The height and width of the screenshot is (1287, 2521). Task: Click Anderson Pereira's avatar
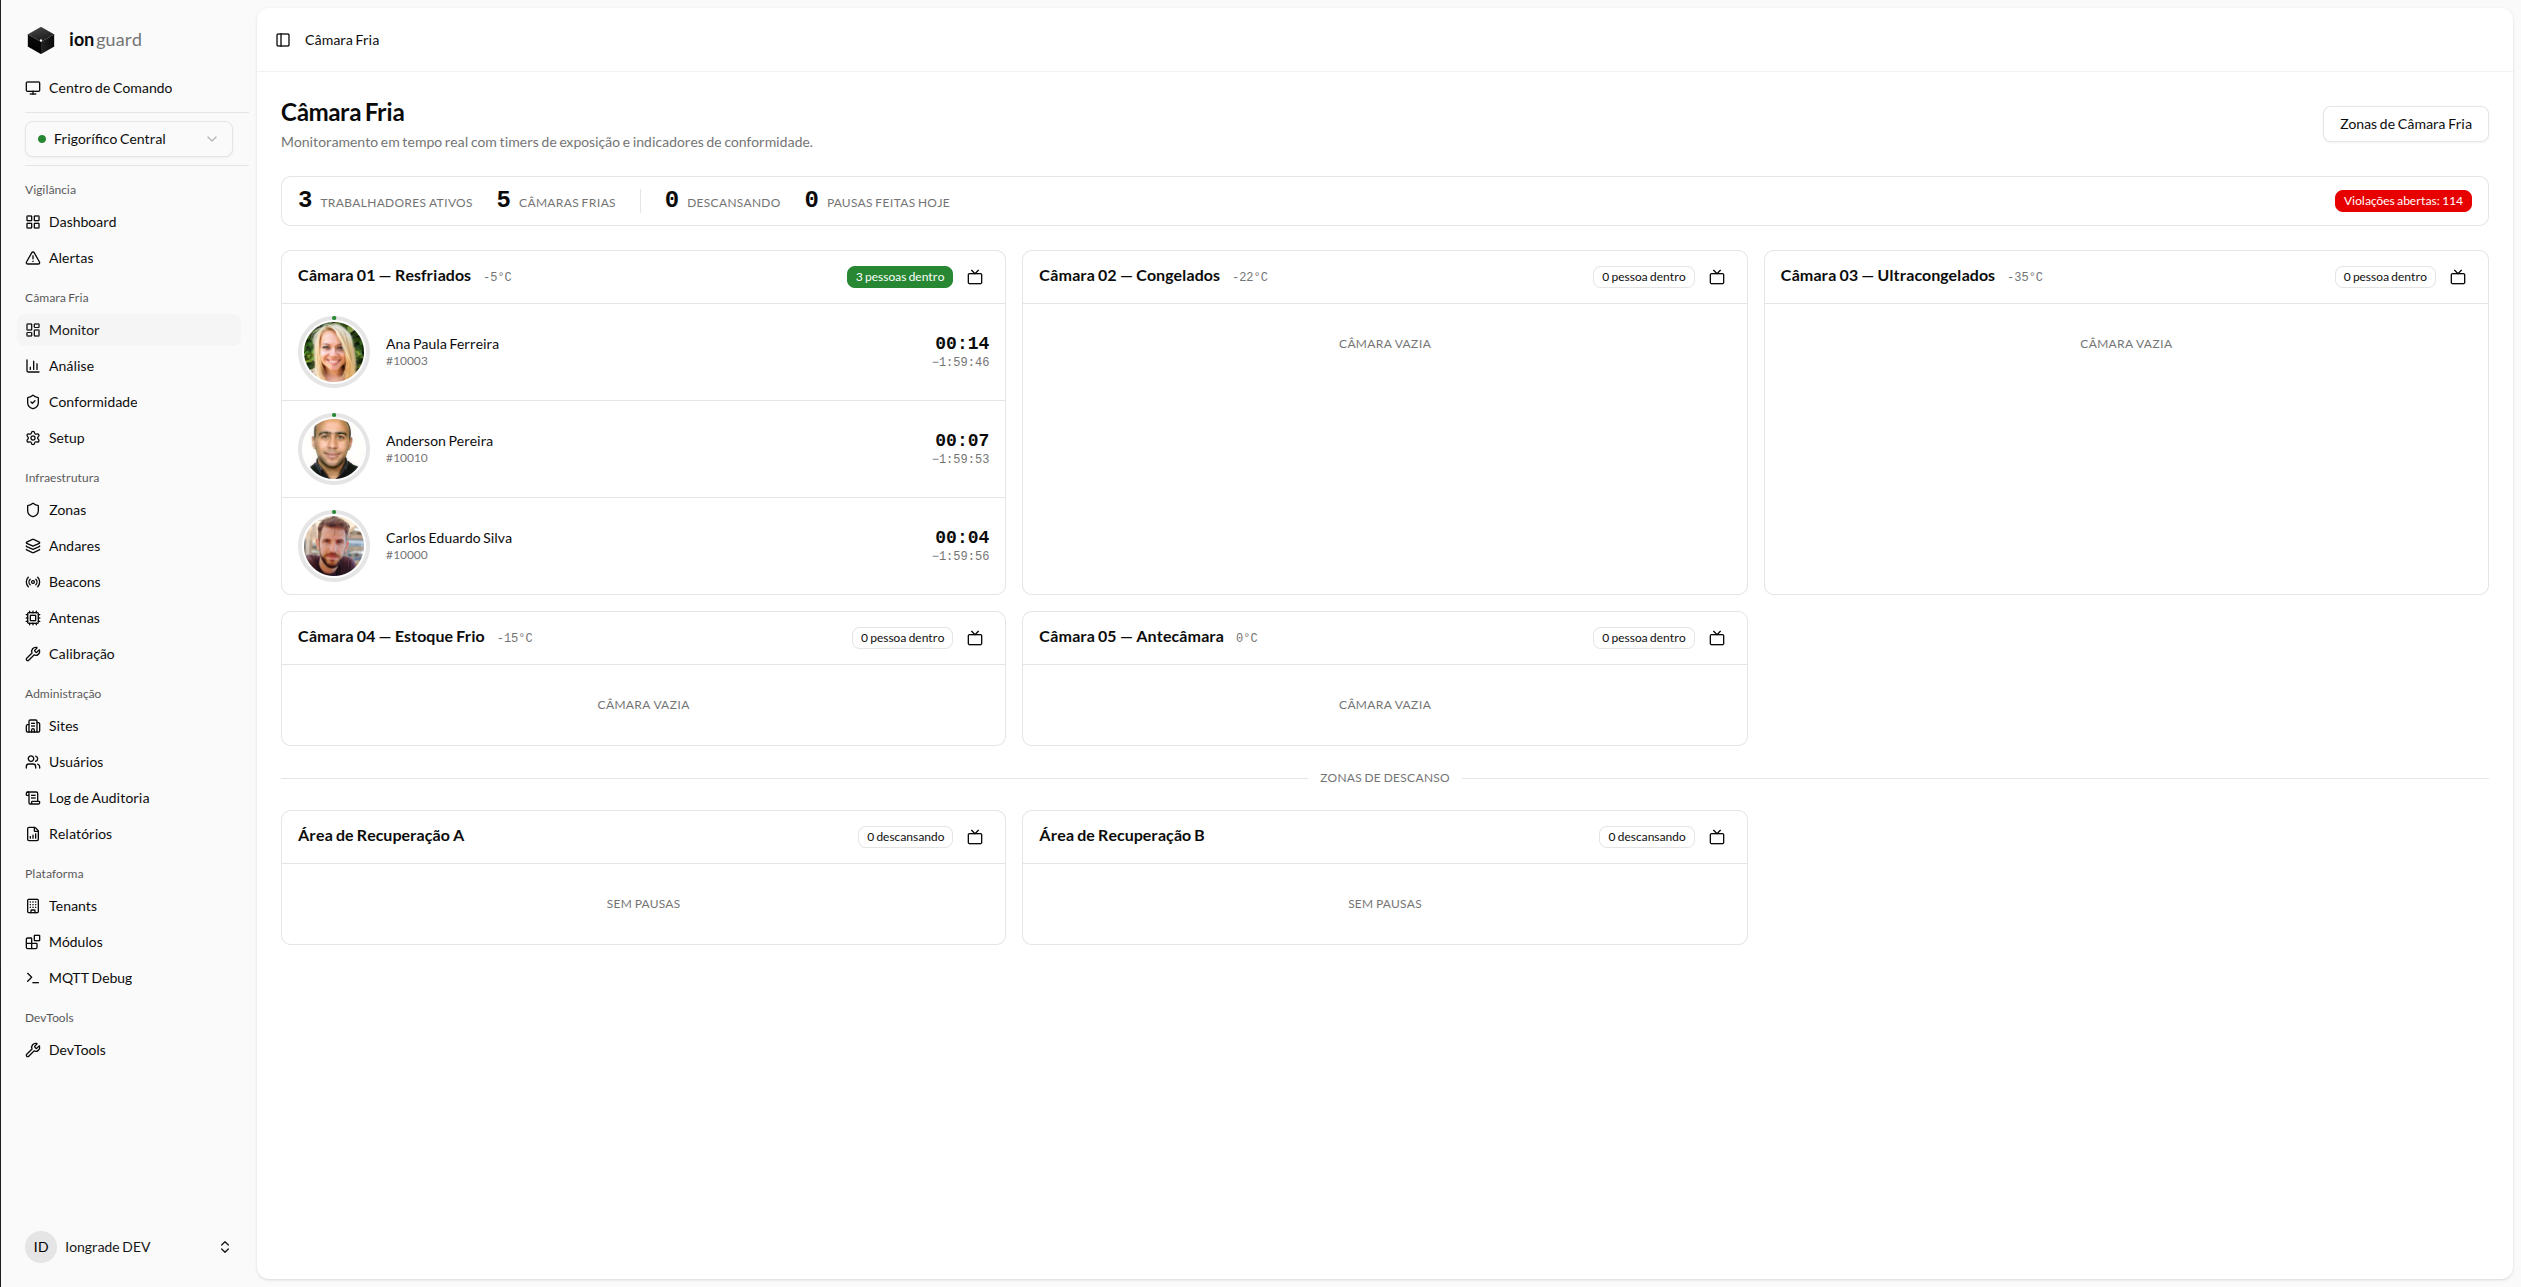point(334,449)
